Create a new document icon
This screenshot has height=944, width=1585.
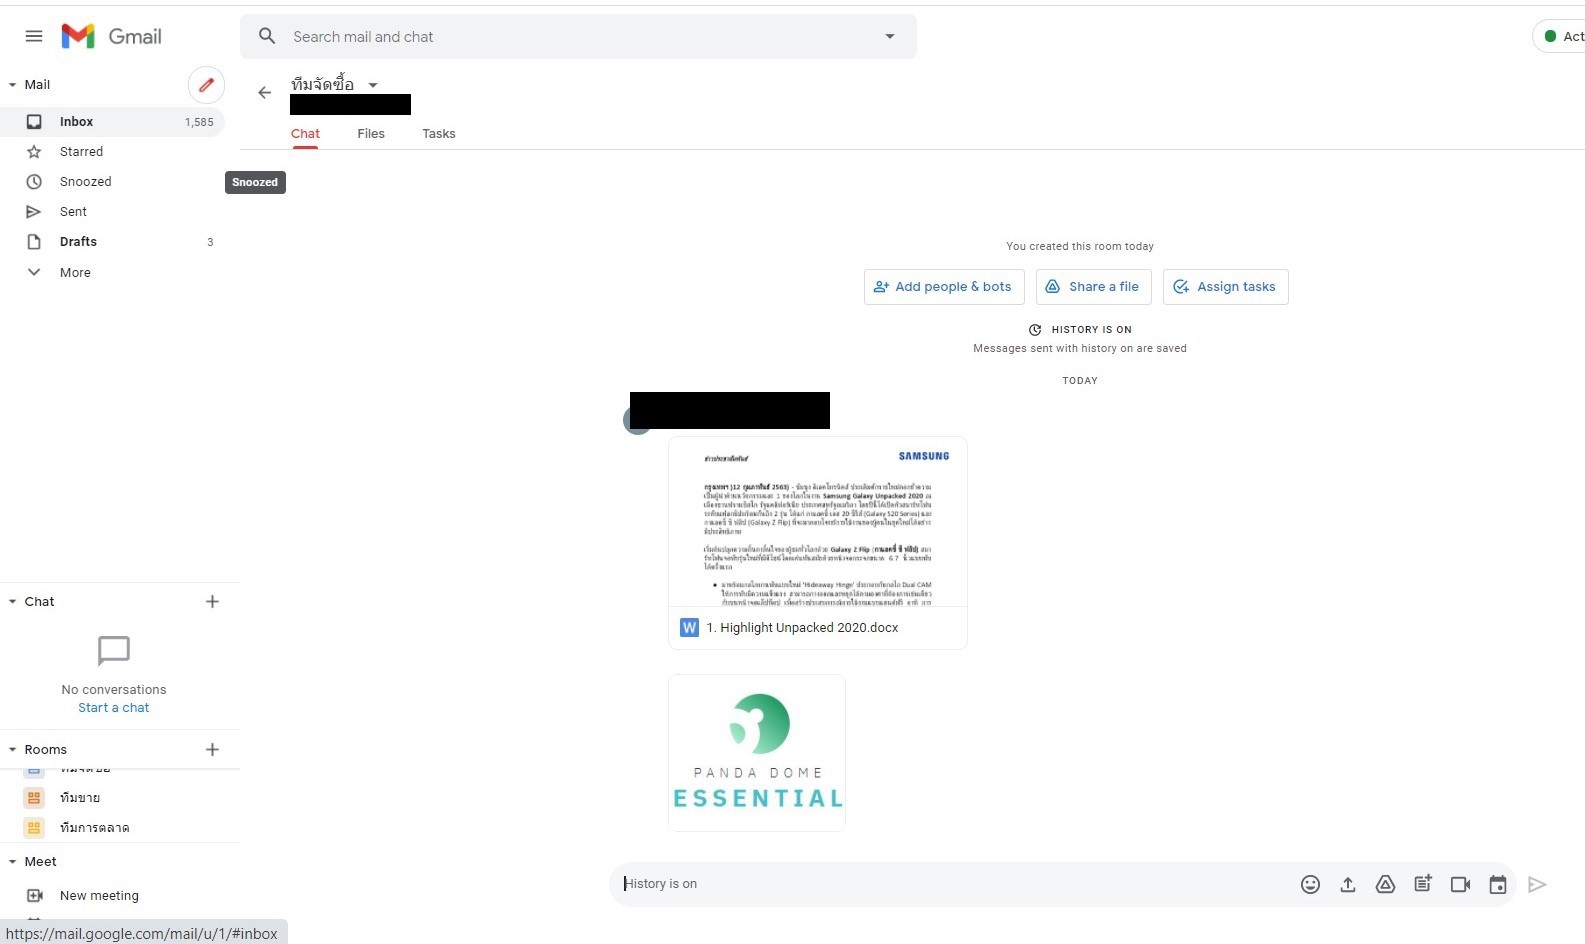(1423, 884)
